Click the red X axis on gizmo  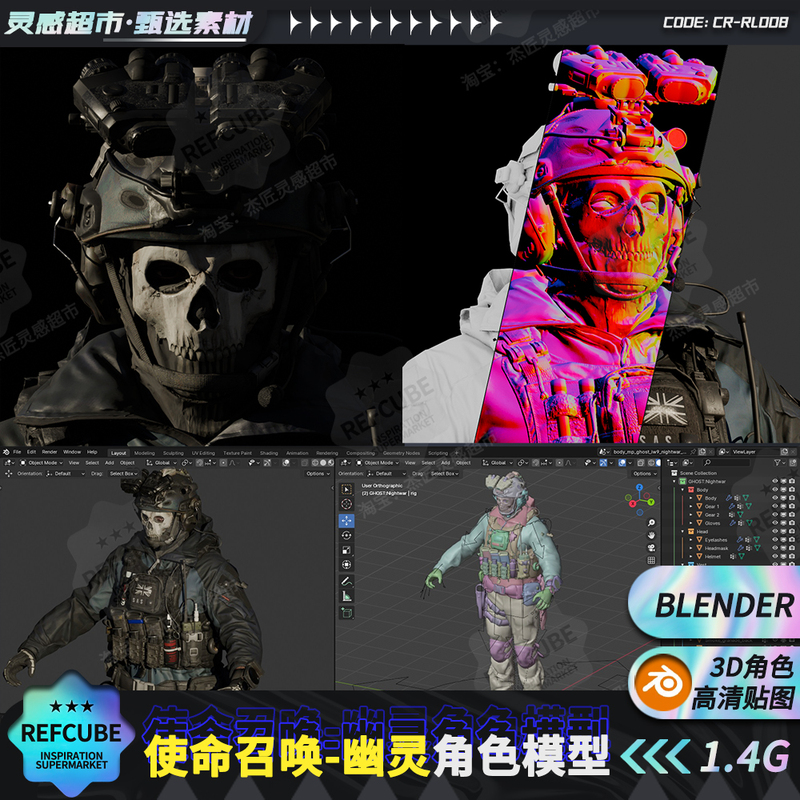[633, 504]
